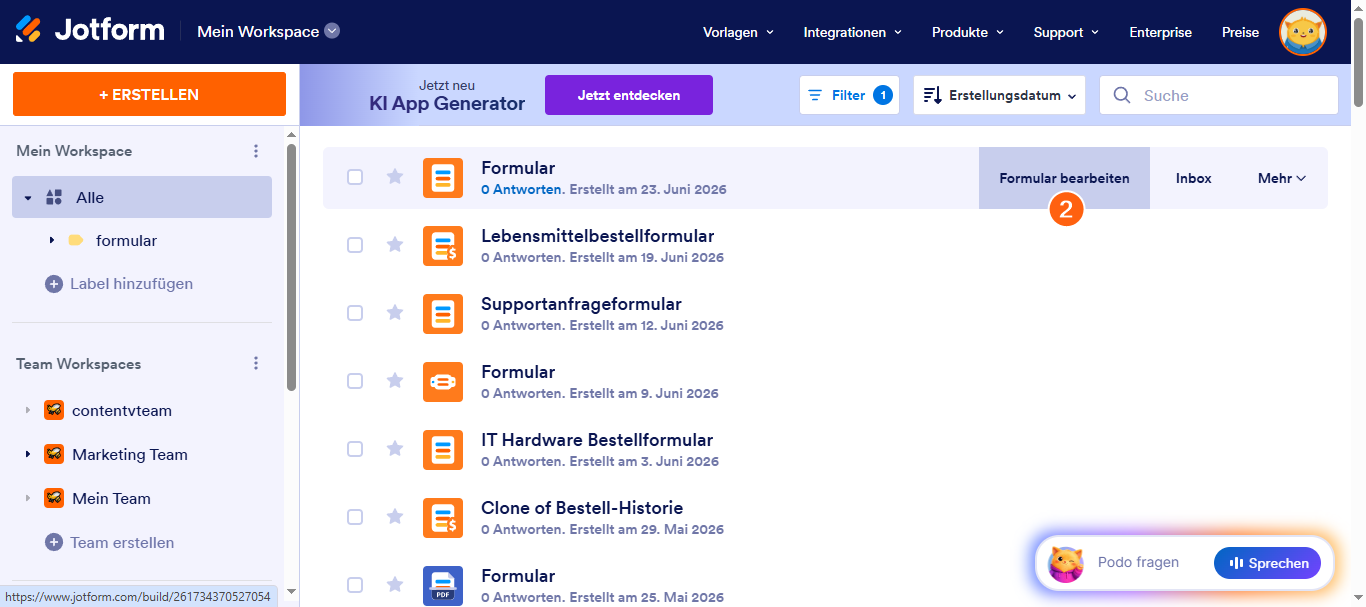Open Mein Workspace three-dot options
Viewport: 1366px width, 607px height.
pyautogui.click(x=256, y=151)
